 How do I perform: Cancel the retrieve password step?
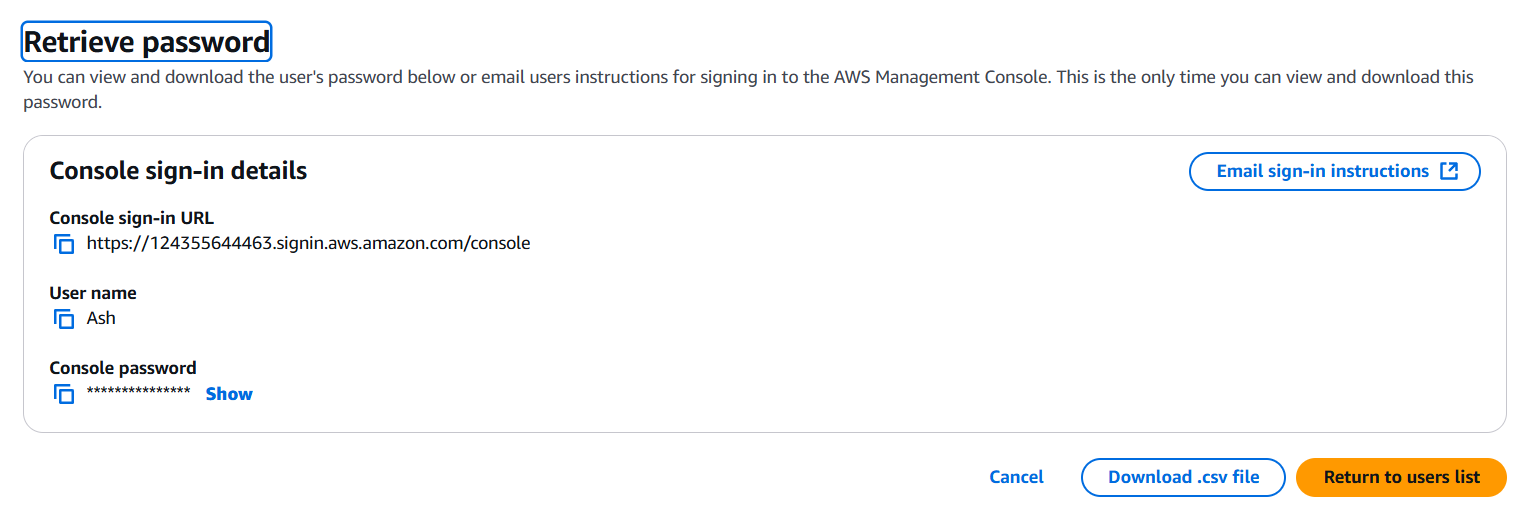(x=1016, y=477)
